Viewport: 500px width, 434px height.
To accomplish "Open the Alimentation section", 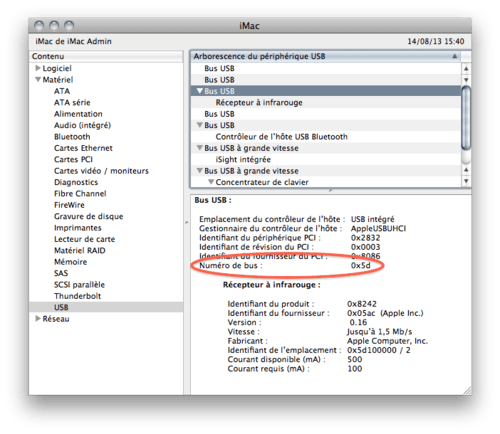I will point(78,114).
